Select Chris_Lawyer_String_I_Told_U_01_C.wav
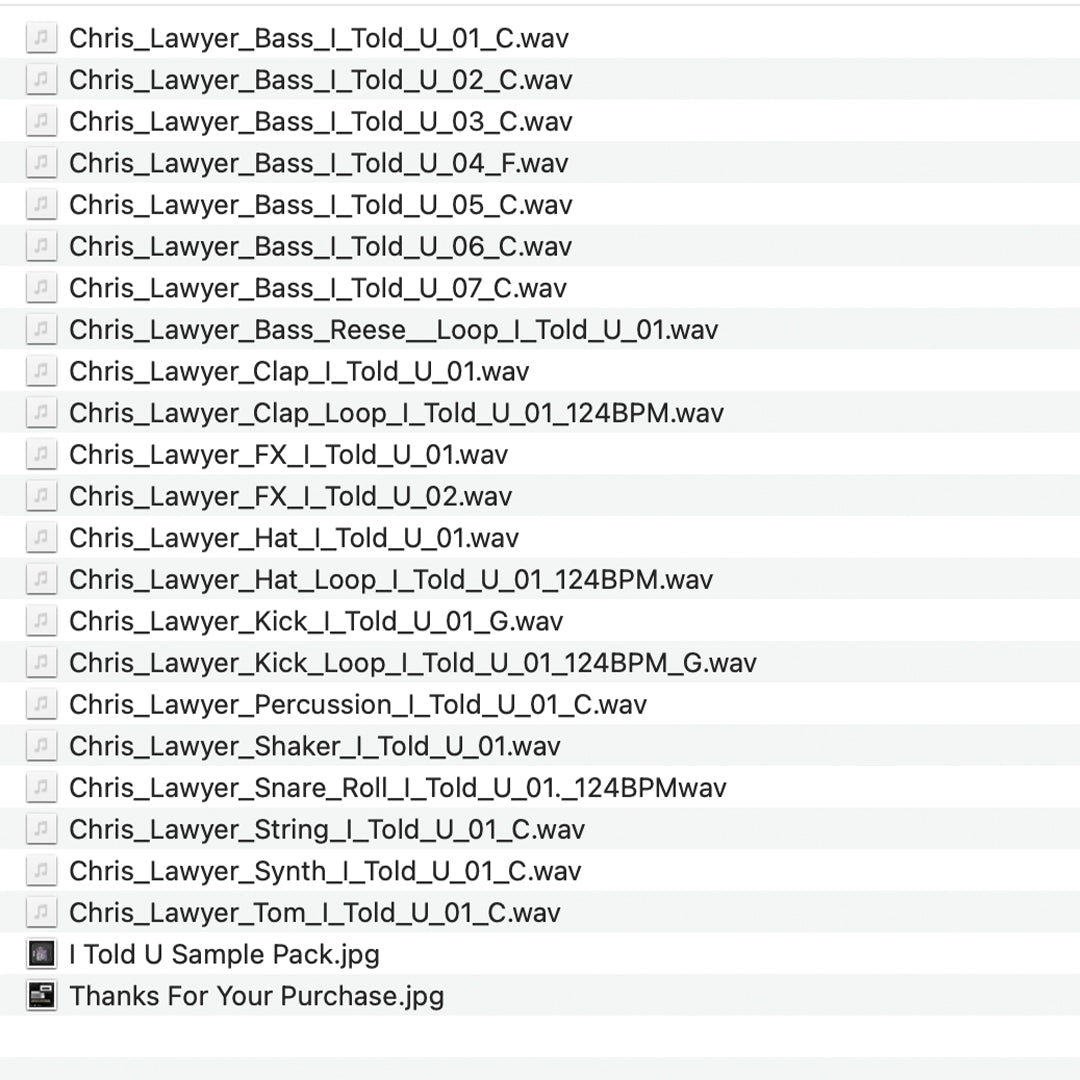Image resolution: width=1080 pixels, height=1080 pixels. [326, 829]
